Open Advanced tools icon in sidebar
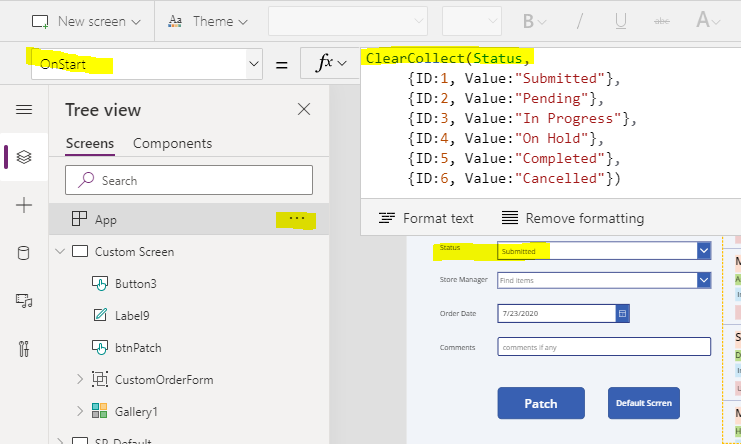This screenshot has height=444, width=741. click(x=24, y=348)
